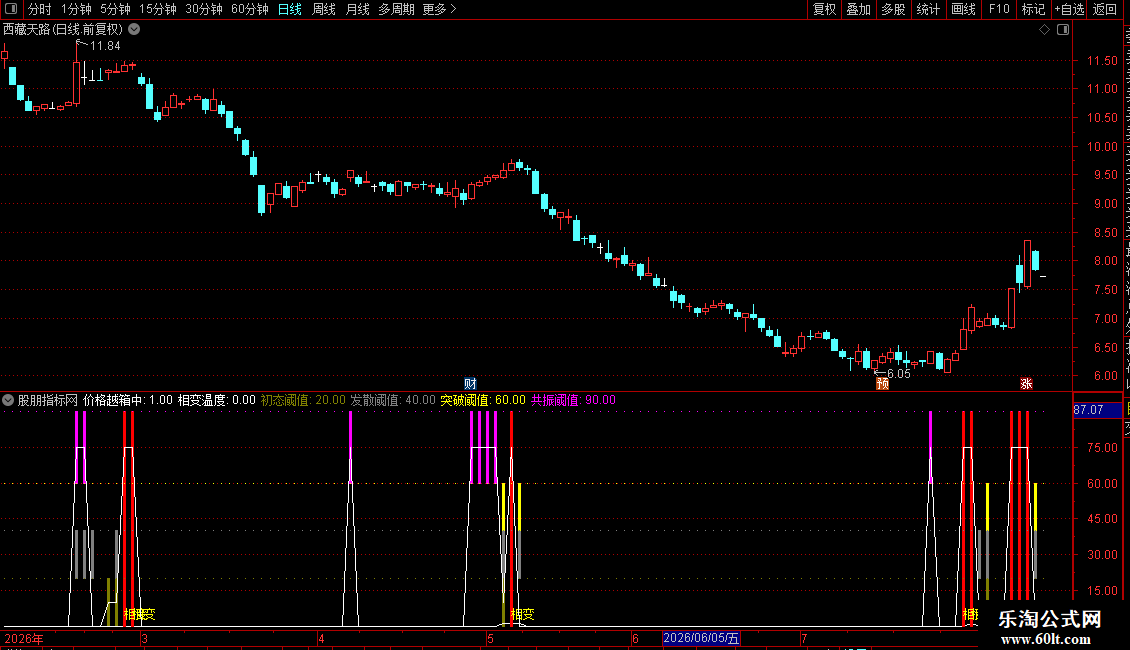Select the 15分钟 period tab
1130x650 pixels.
coord(158,9)
